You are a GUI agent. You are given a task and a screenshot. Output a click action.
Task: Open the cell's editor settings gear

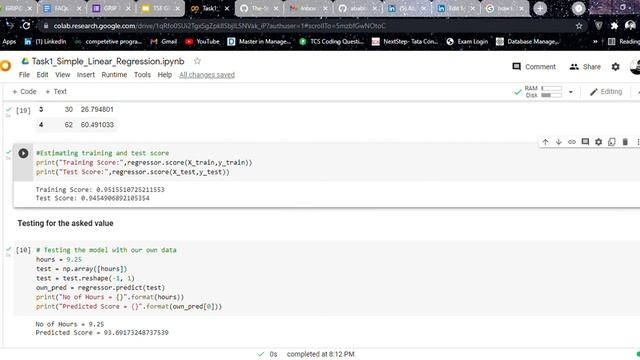tap(598, 142)
